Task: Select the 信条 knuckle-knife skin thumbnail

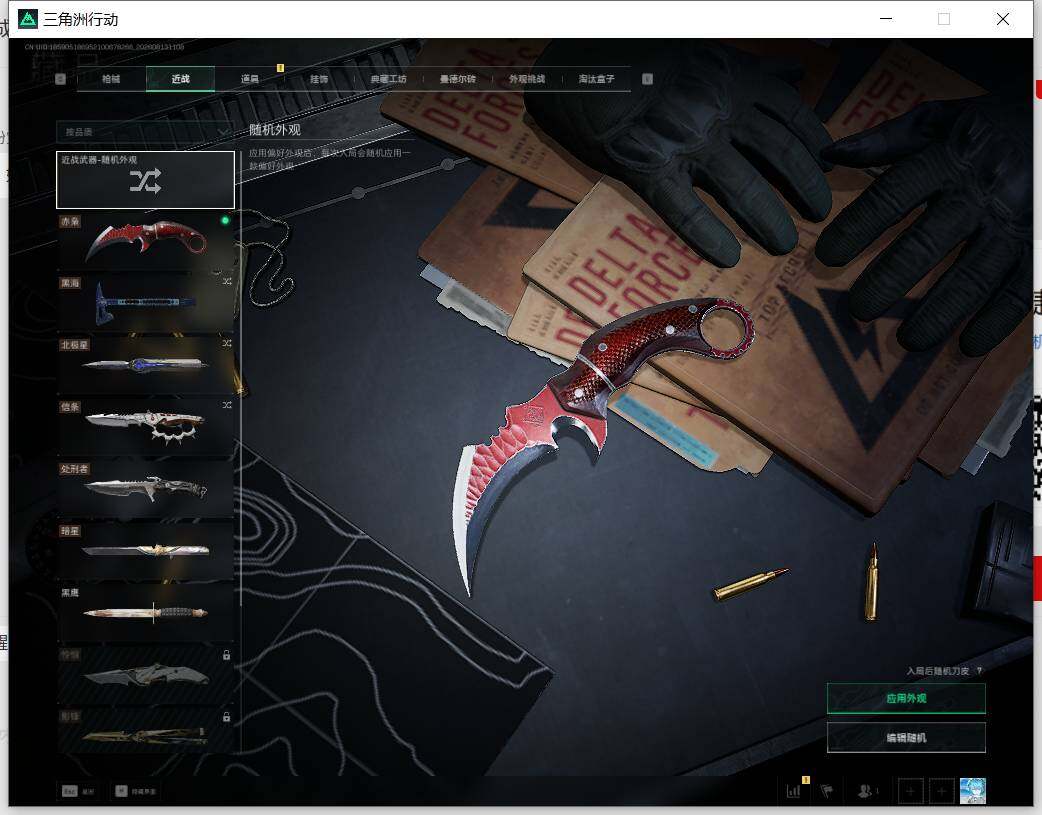Action: [146, 426]
